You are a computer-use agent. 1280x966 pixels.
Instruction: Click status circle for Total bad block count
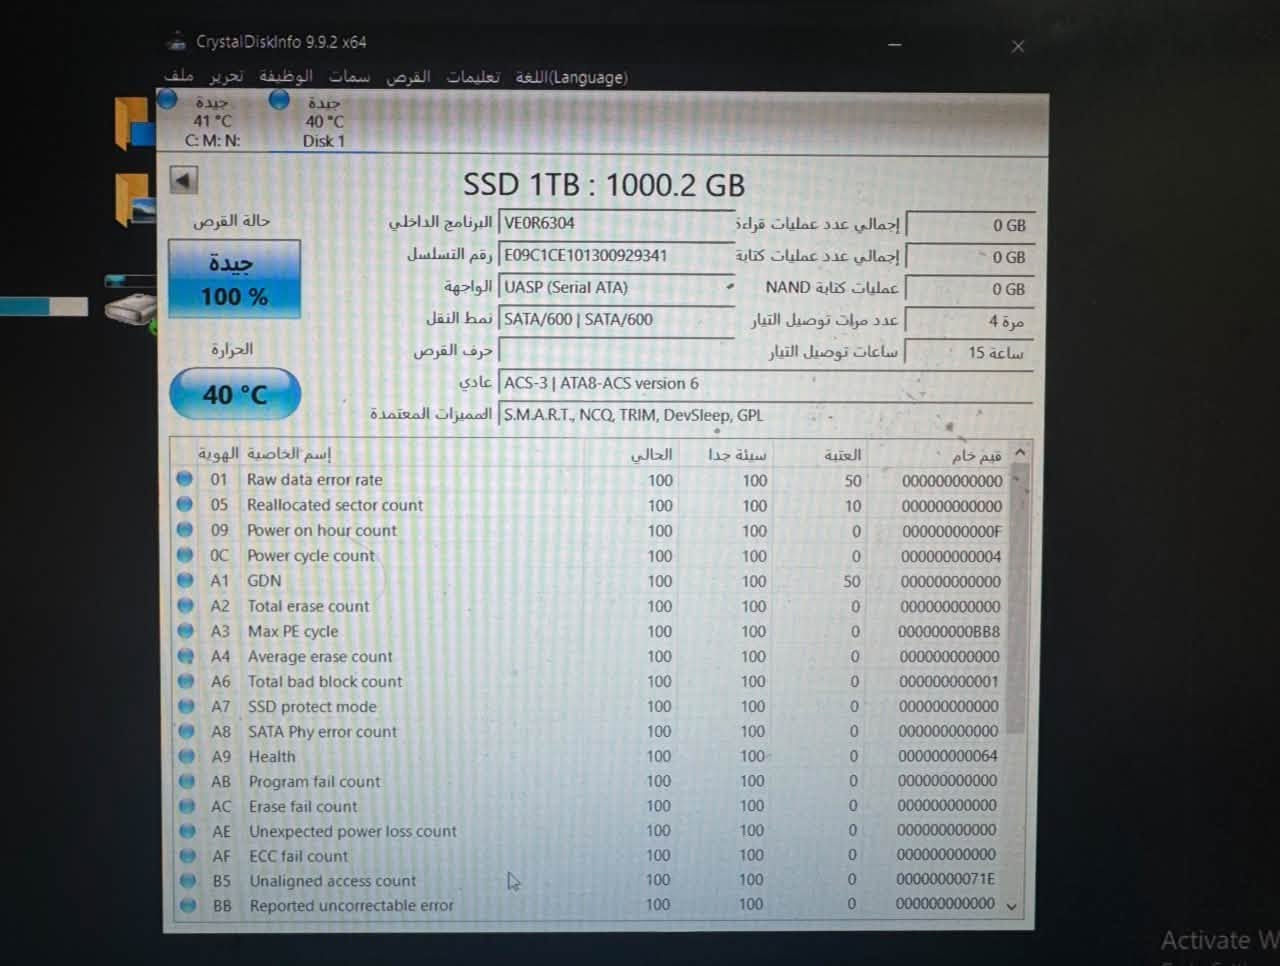186,681
